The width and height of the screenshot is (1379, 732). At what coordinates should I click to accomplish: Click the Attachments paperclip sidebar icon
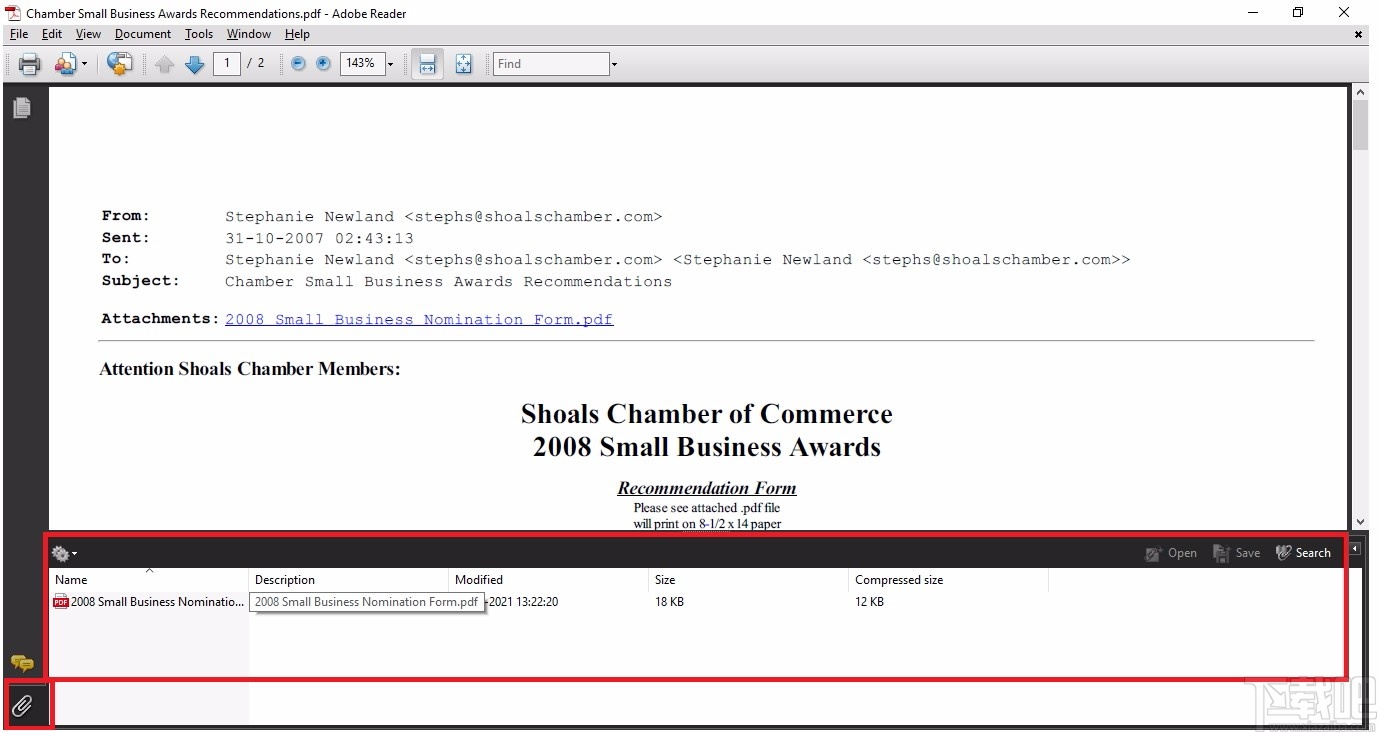click(22, 706)
